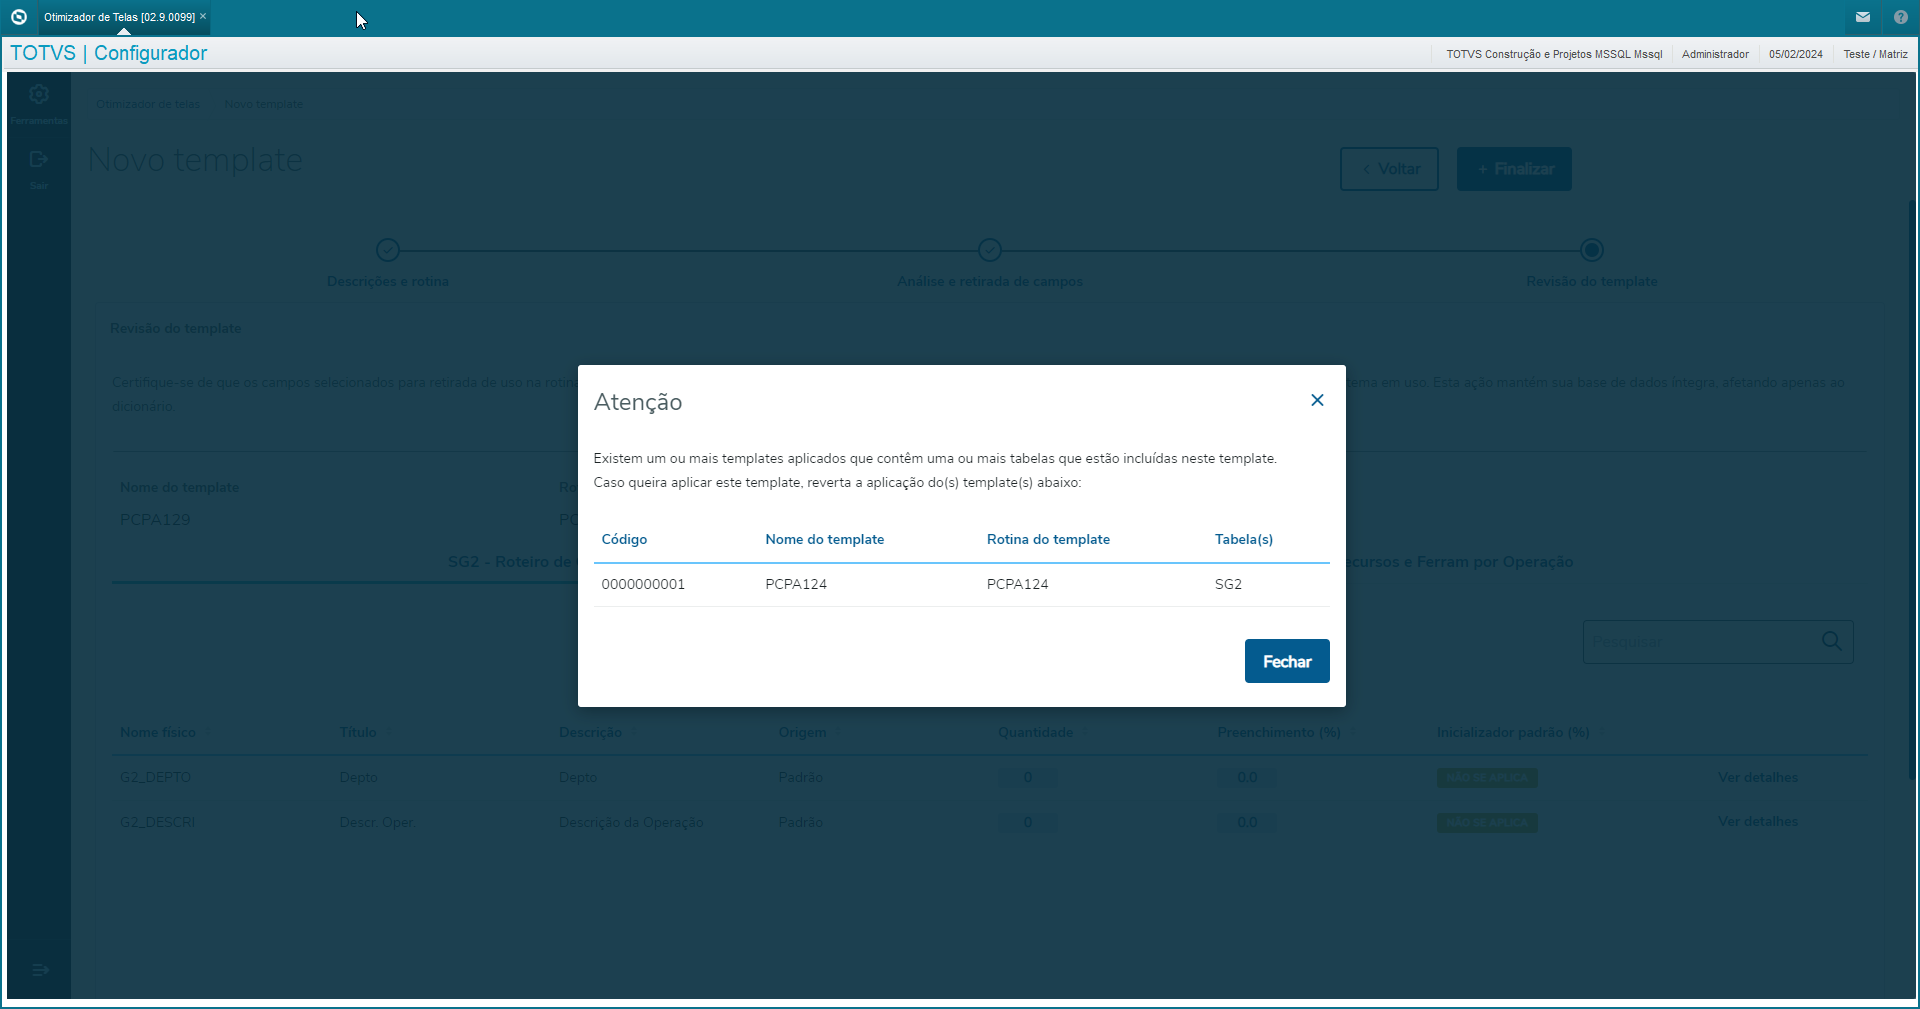Open the Otimizador de telas breadcrumb
Image resolution: width=1920 pixels, height=1009 pixels.
(x=148, y=104)
